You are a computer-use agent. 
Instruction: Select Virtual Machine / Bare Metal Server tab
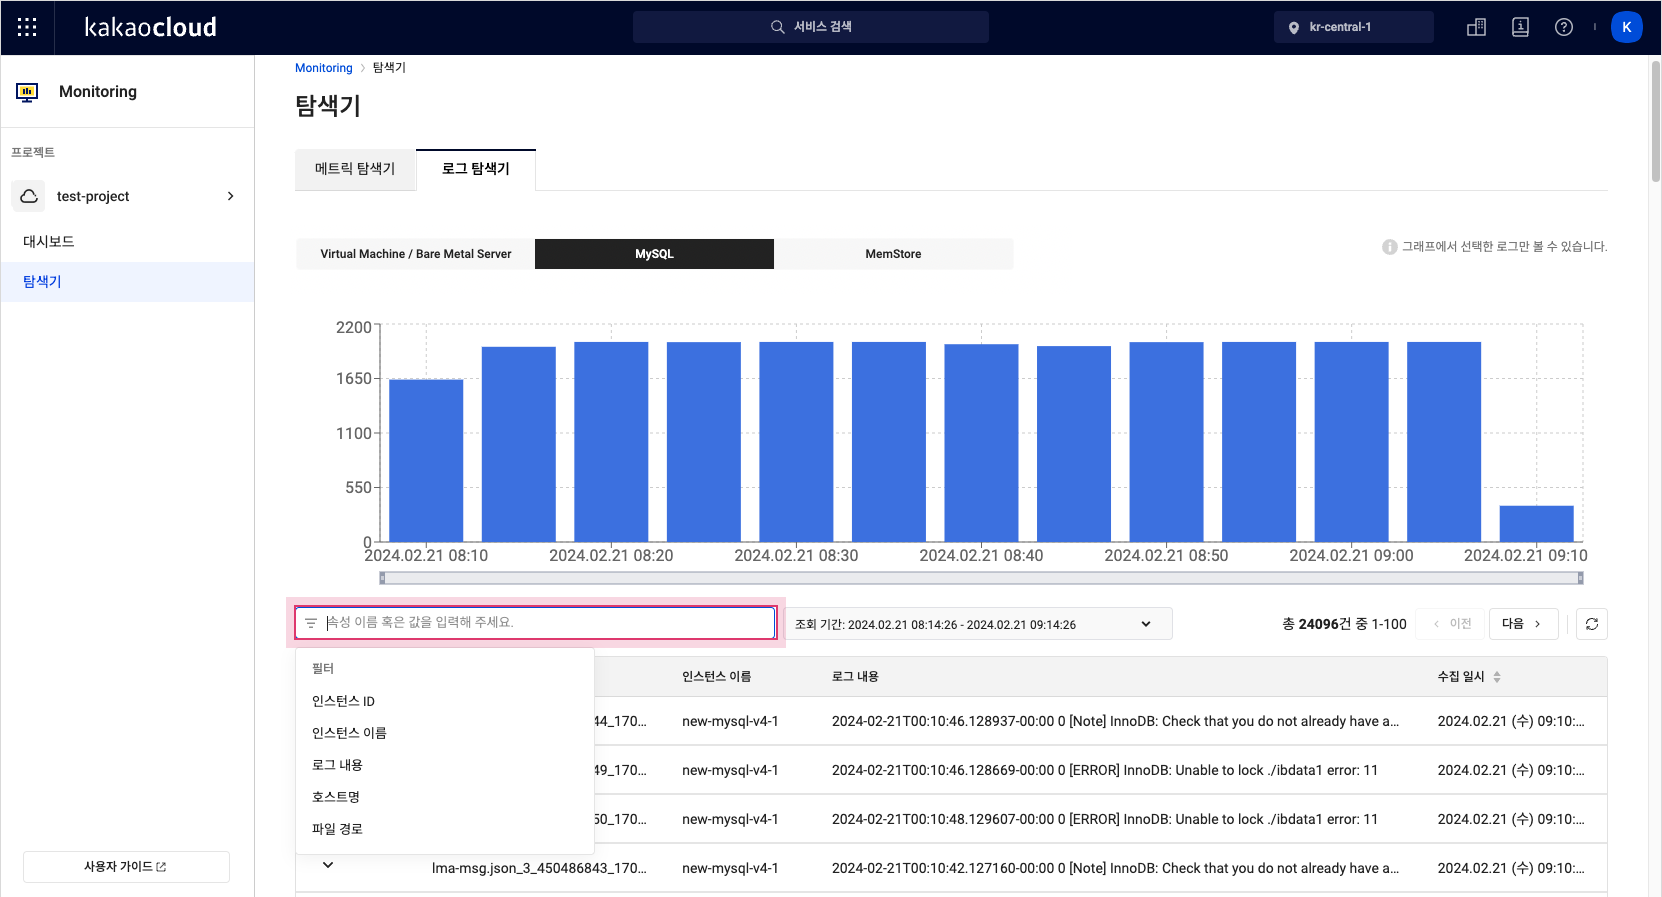[415, 254]
